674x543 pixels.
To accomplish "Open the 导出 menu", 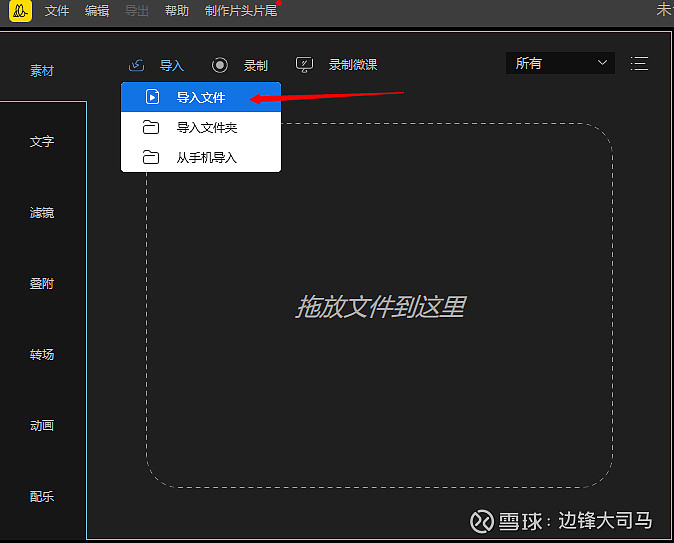I will pyautogui.click(x=137, y=10).
